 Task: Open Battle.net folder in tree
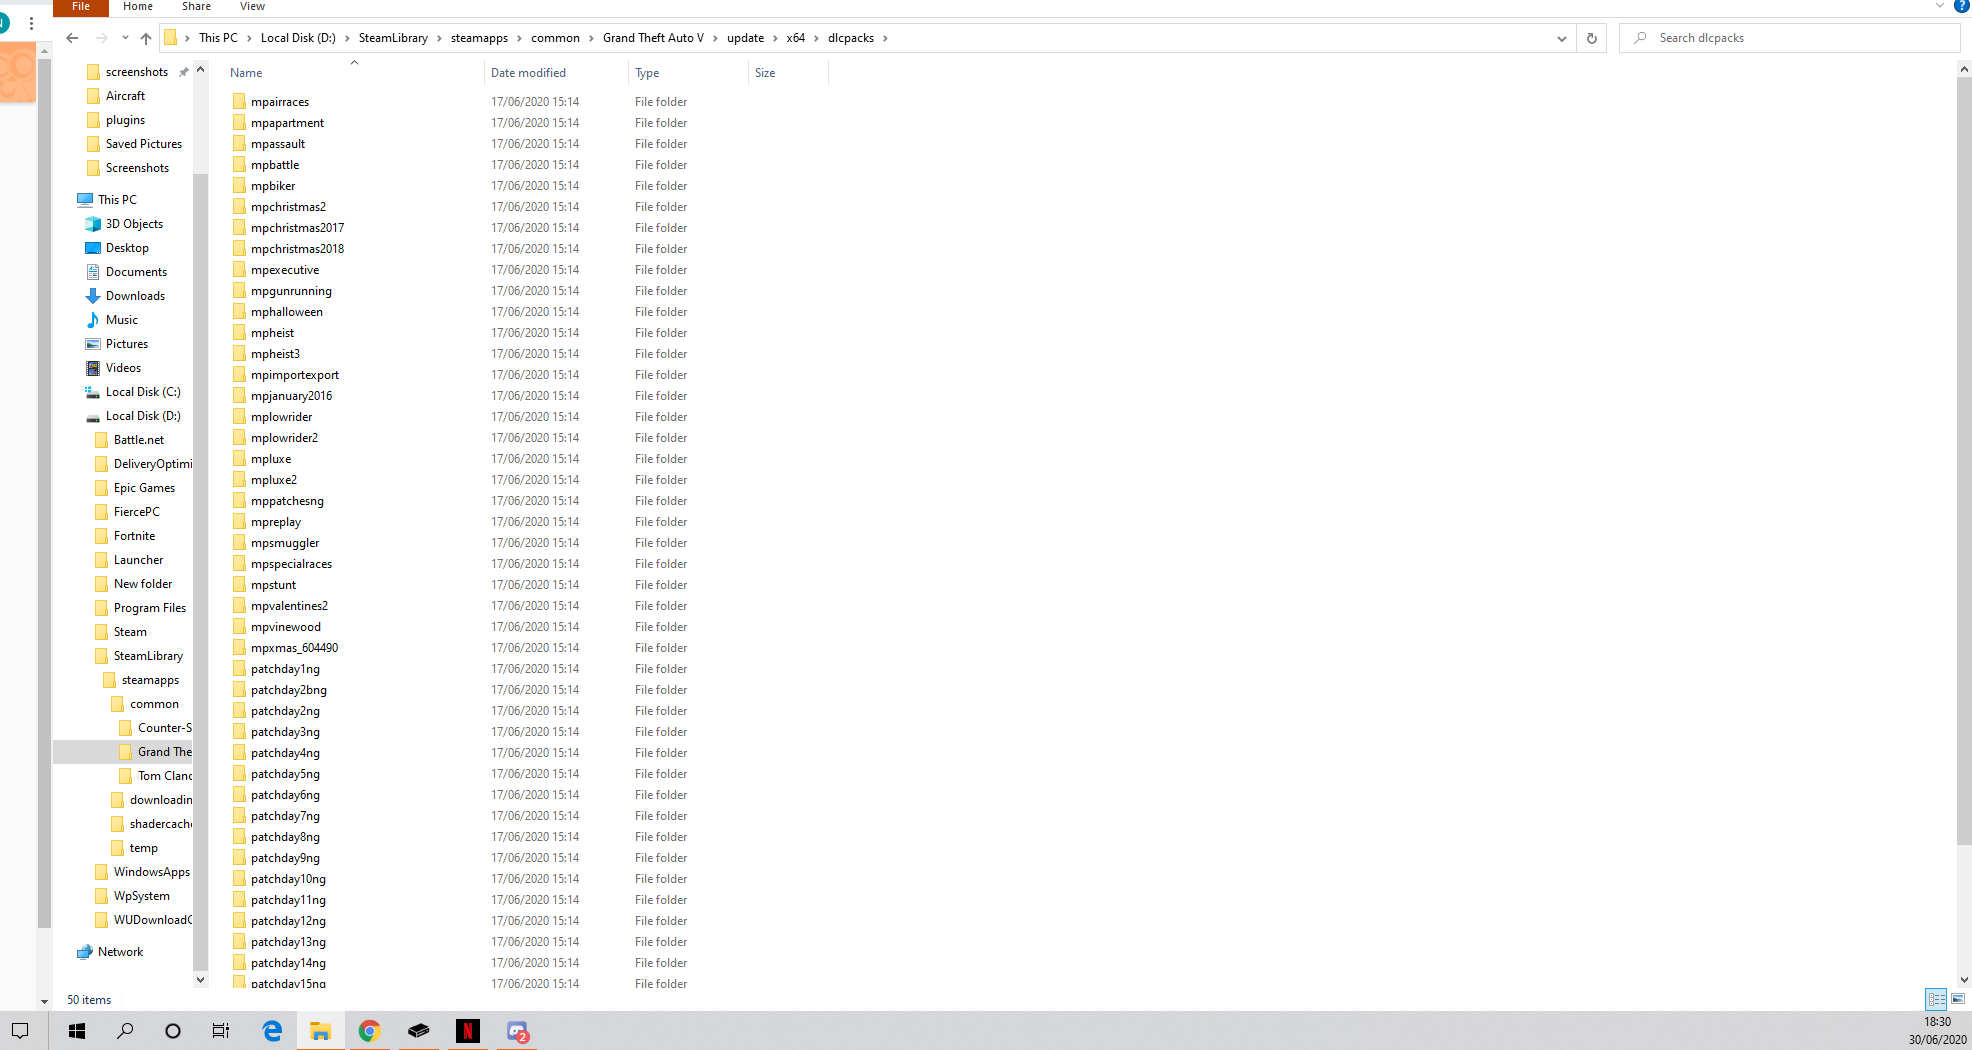pyautogui.click(x=139, y=440)
